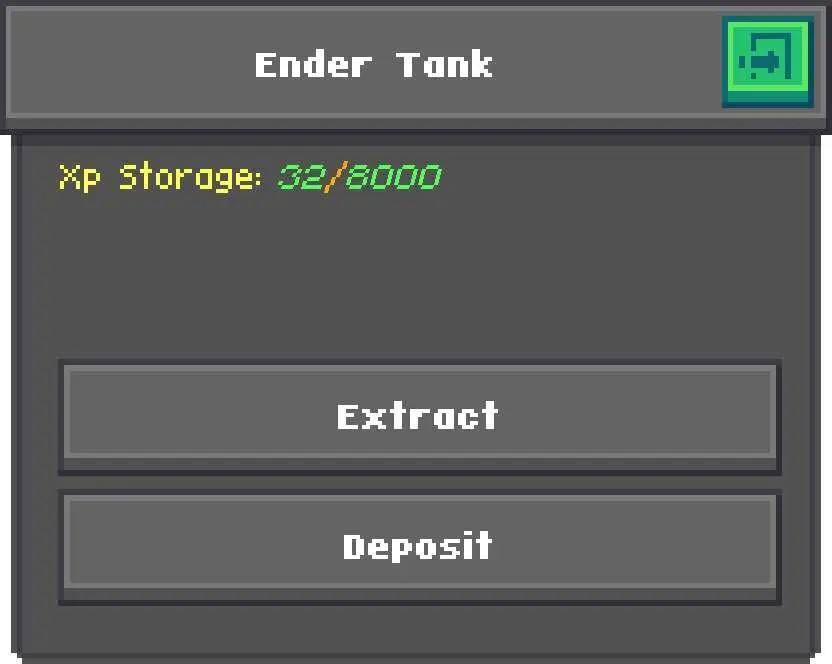Image resolution: width=832 pixels, height=664 pixels.
Task: Select the Xp Storage label
Action: click(159, 177)
